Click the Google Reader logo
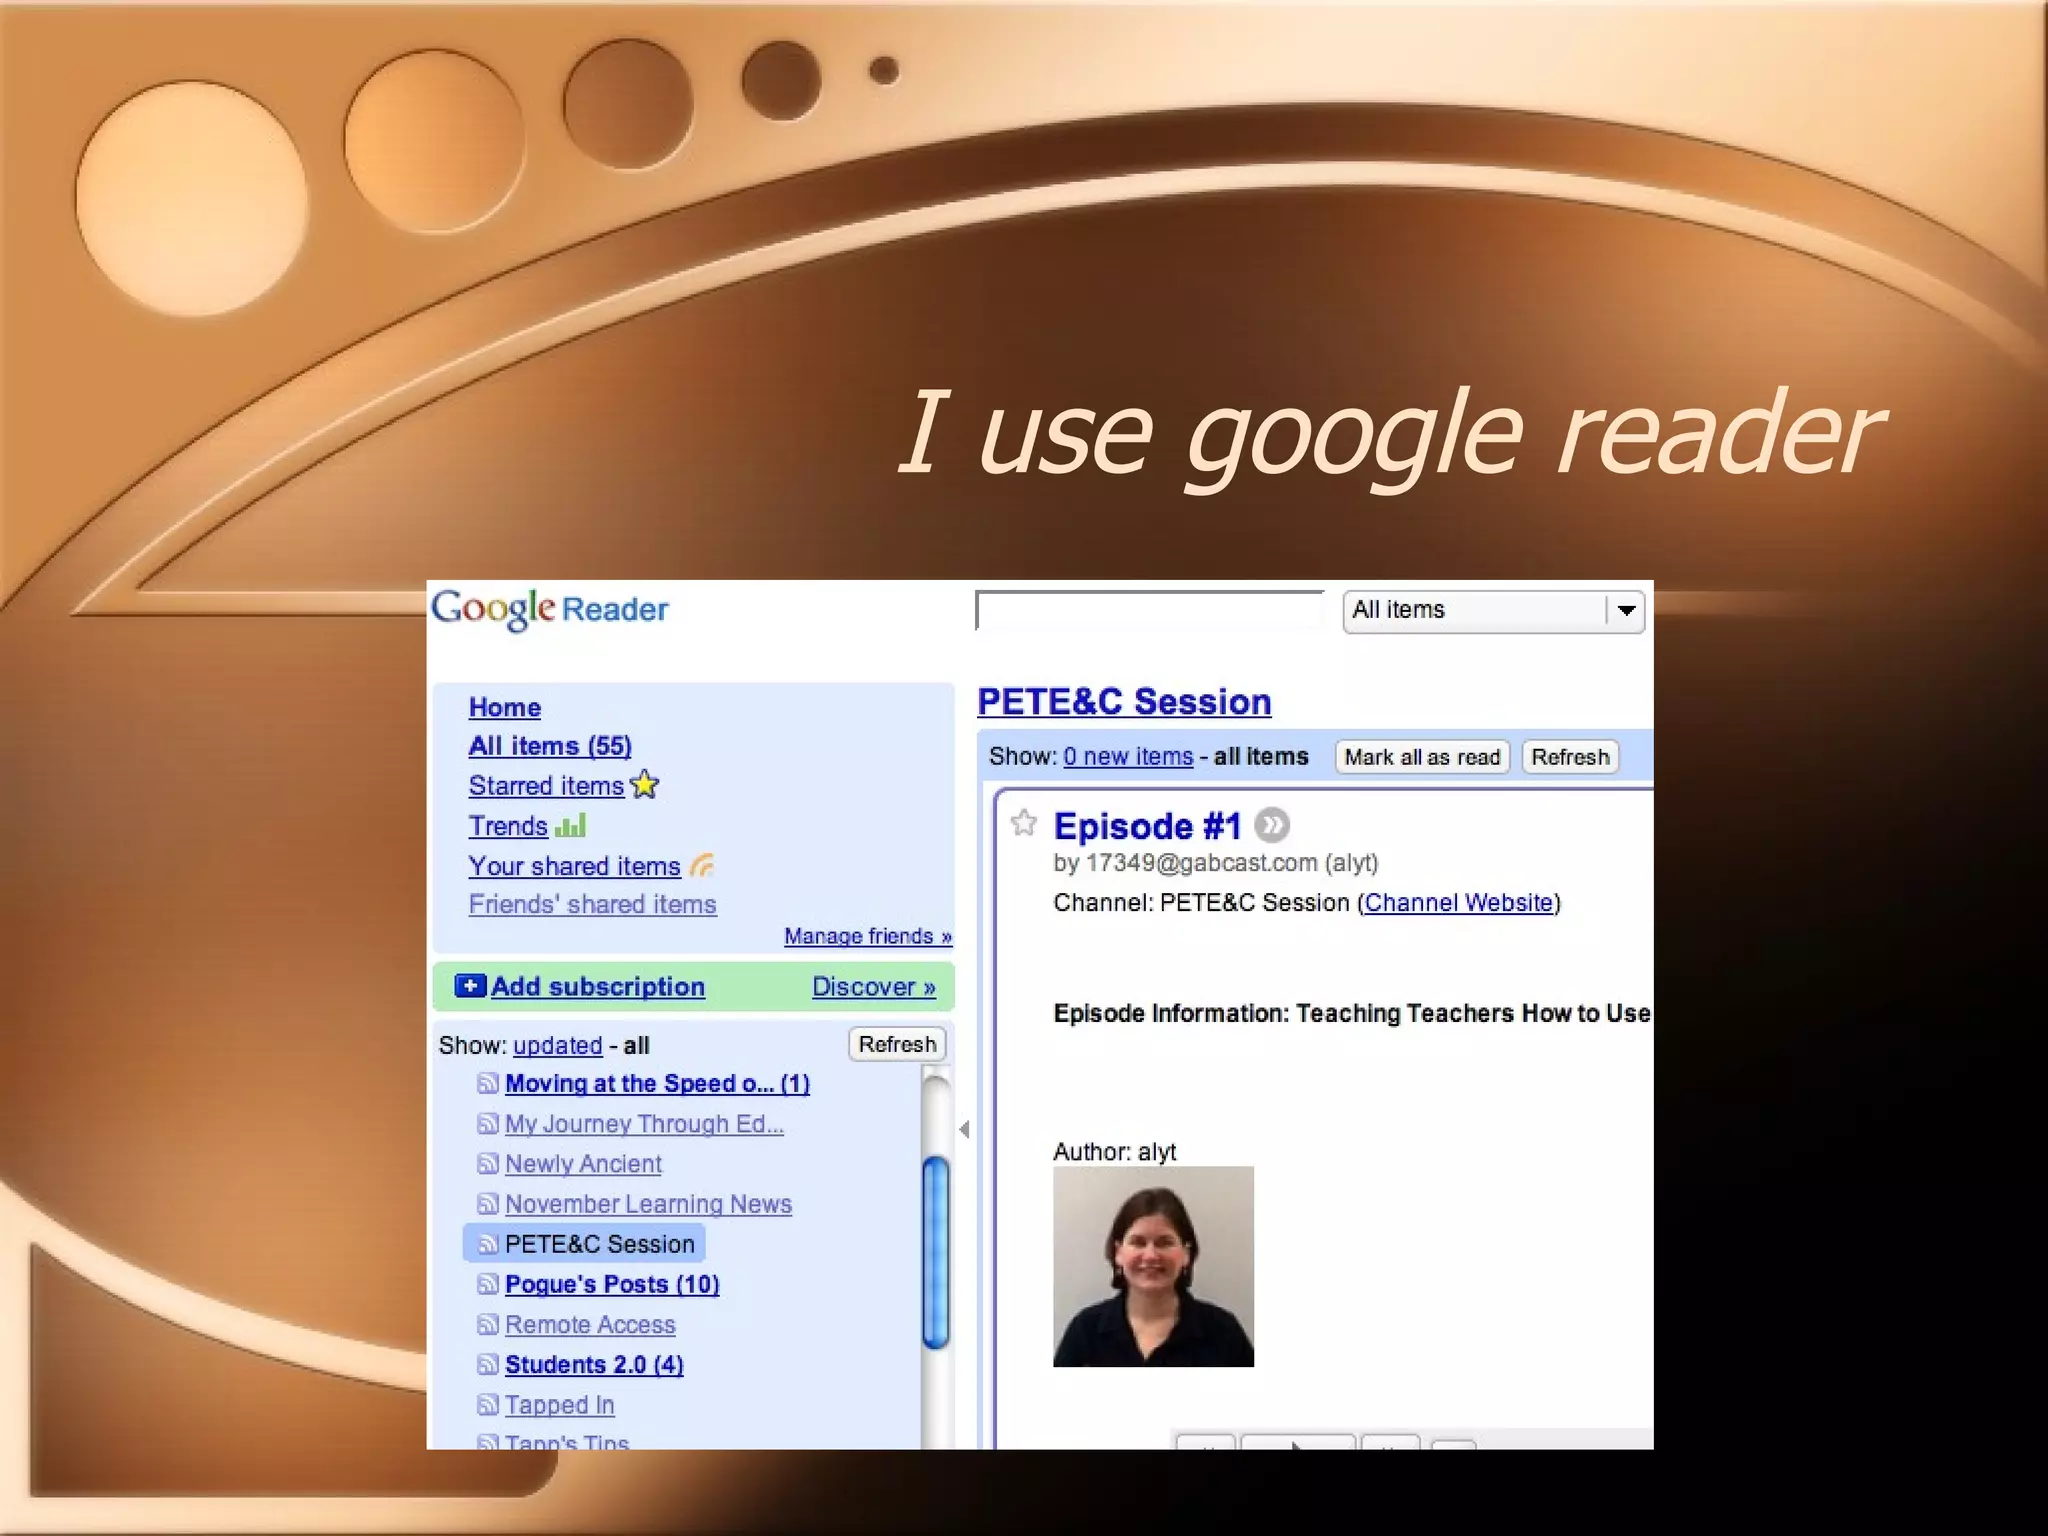The width and height of the screenshot is (2048, 1536). (x=549, y=609)
